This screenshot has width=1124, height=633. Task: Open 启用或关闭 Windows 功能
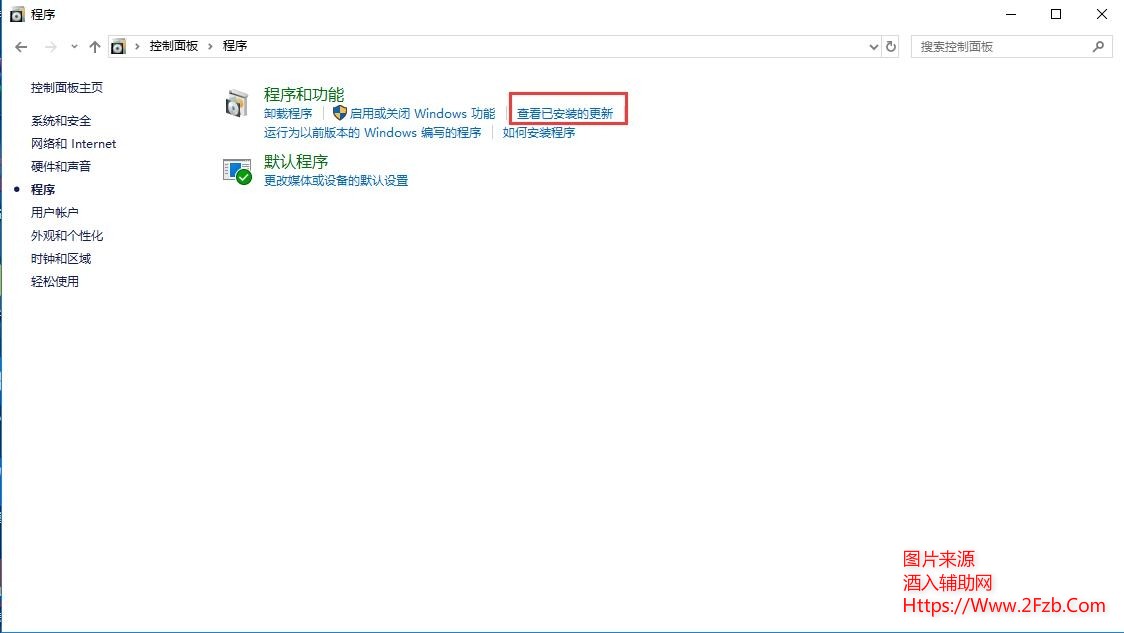(422, 113)
